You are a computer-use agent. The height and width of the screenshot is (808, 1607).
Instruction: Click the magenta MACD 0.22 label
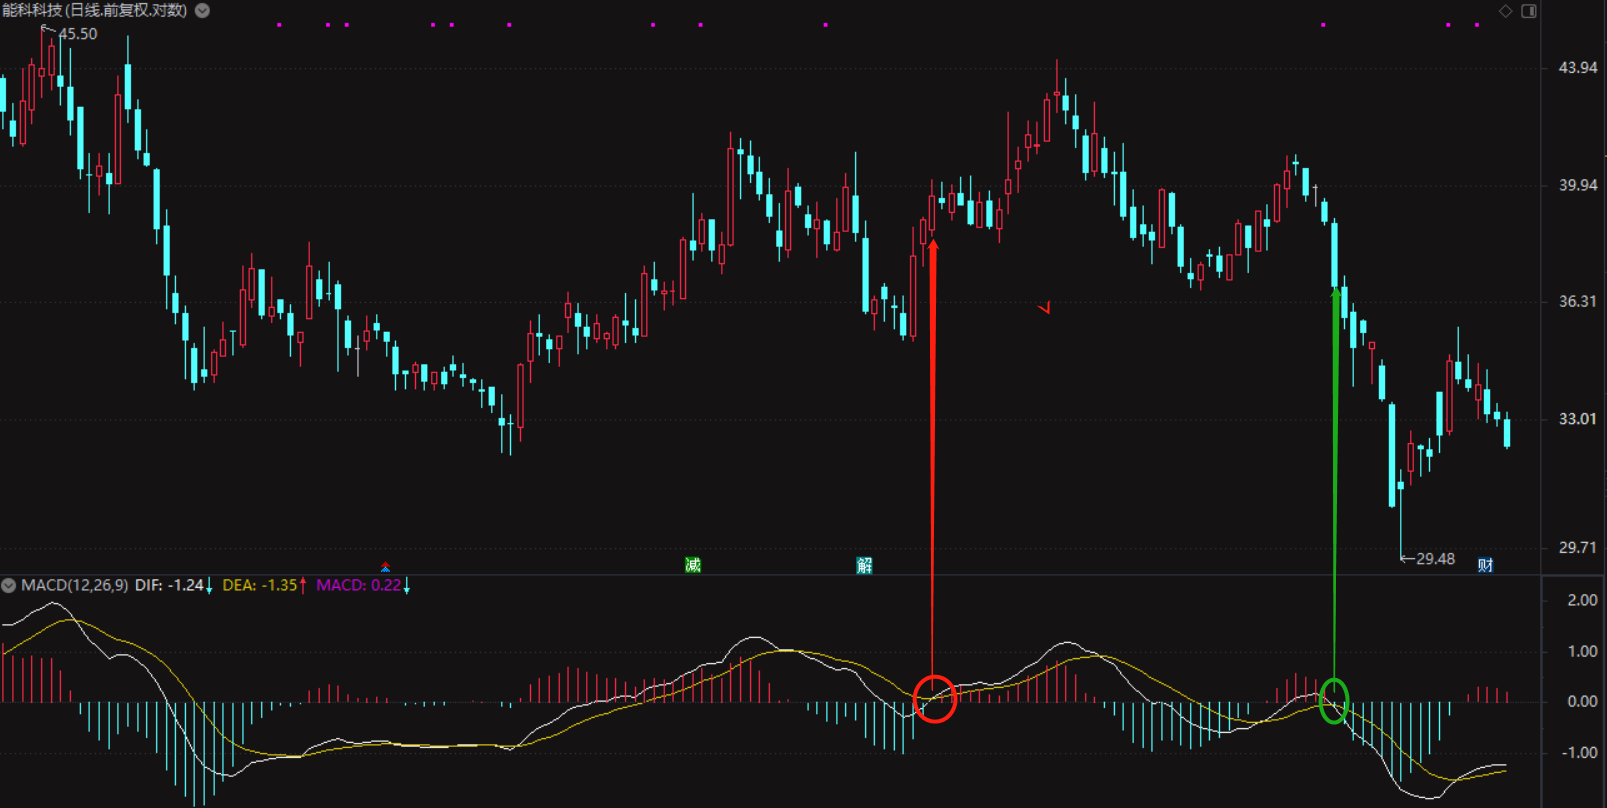pos(358,585)
